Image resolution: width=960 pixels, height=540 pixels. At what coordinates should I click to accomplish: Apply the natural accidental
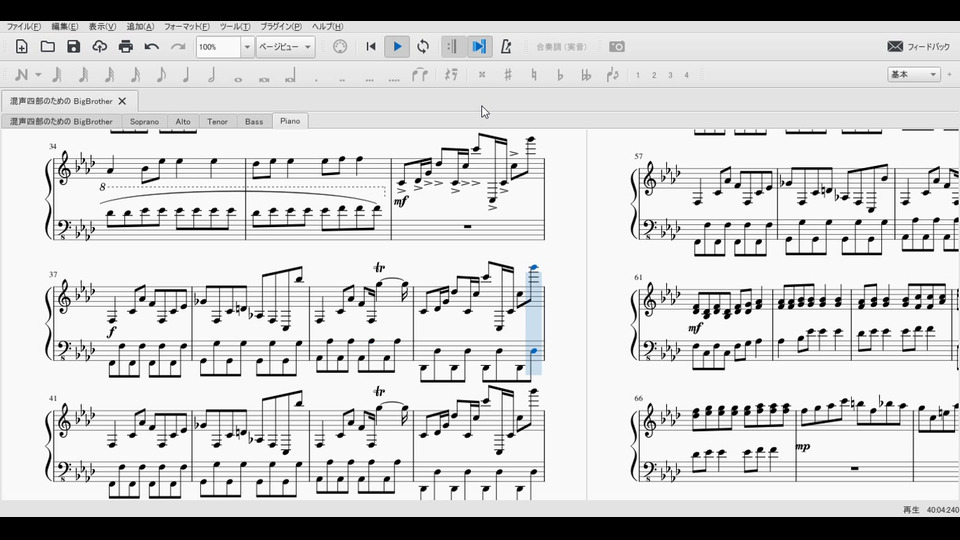[534, 75]
